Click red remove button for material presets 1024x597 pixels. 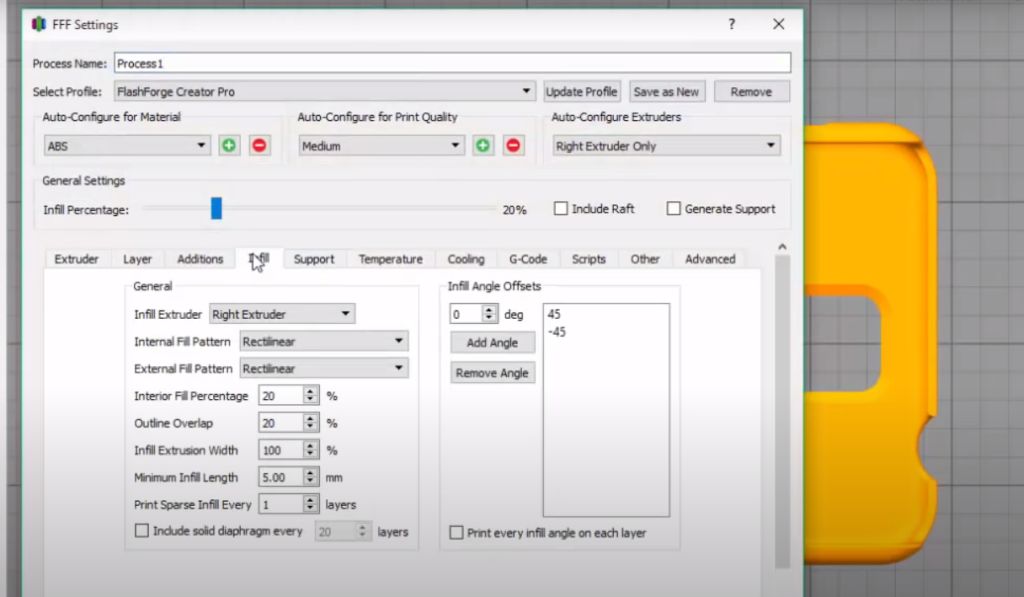[x=259, y=146]
